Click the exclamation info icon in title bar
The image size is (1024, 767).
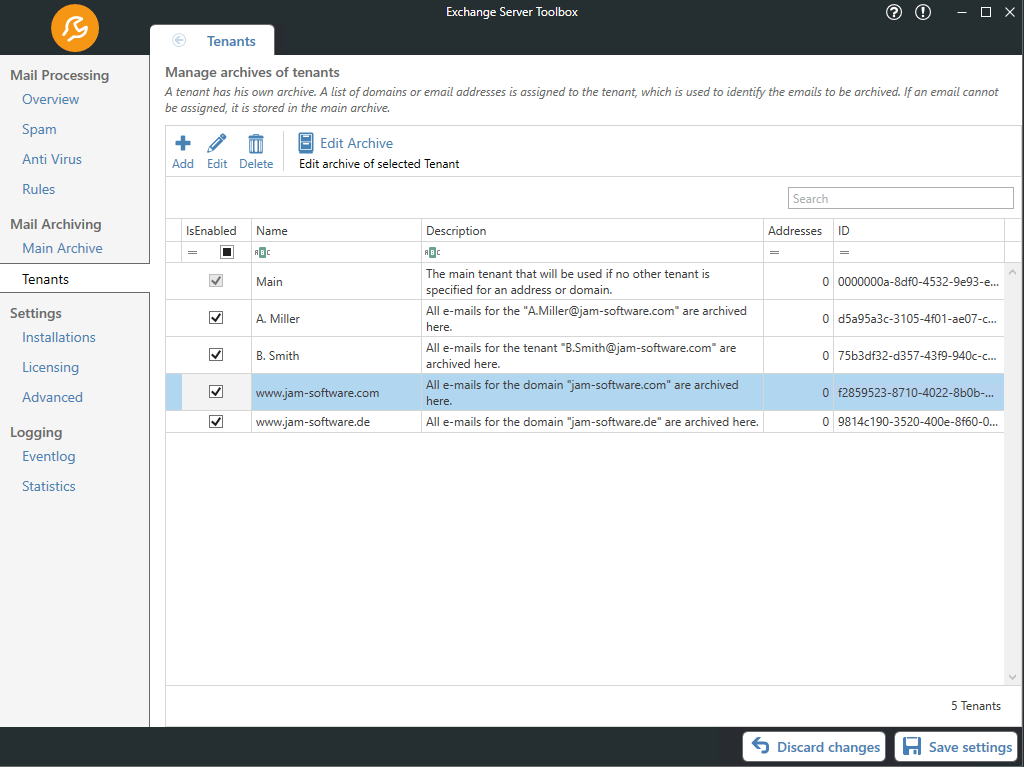(x=922, y=12)
